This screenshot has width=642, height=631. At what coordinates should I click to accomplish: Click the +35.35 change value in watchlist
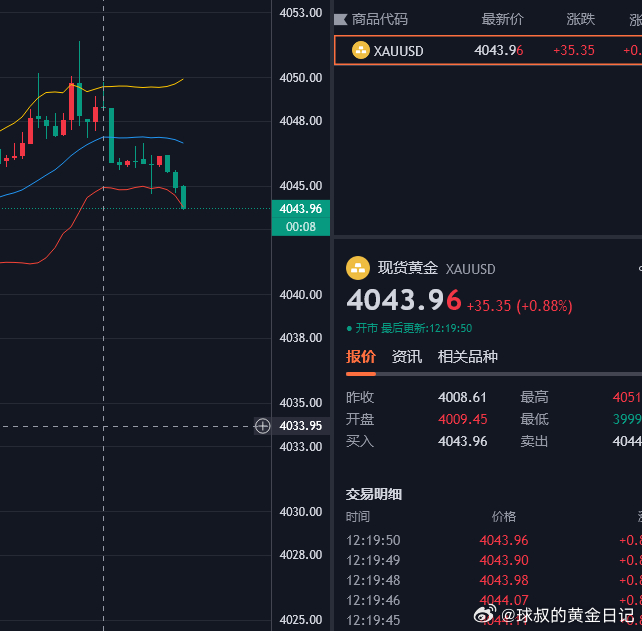(x=574, y=50)
